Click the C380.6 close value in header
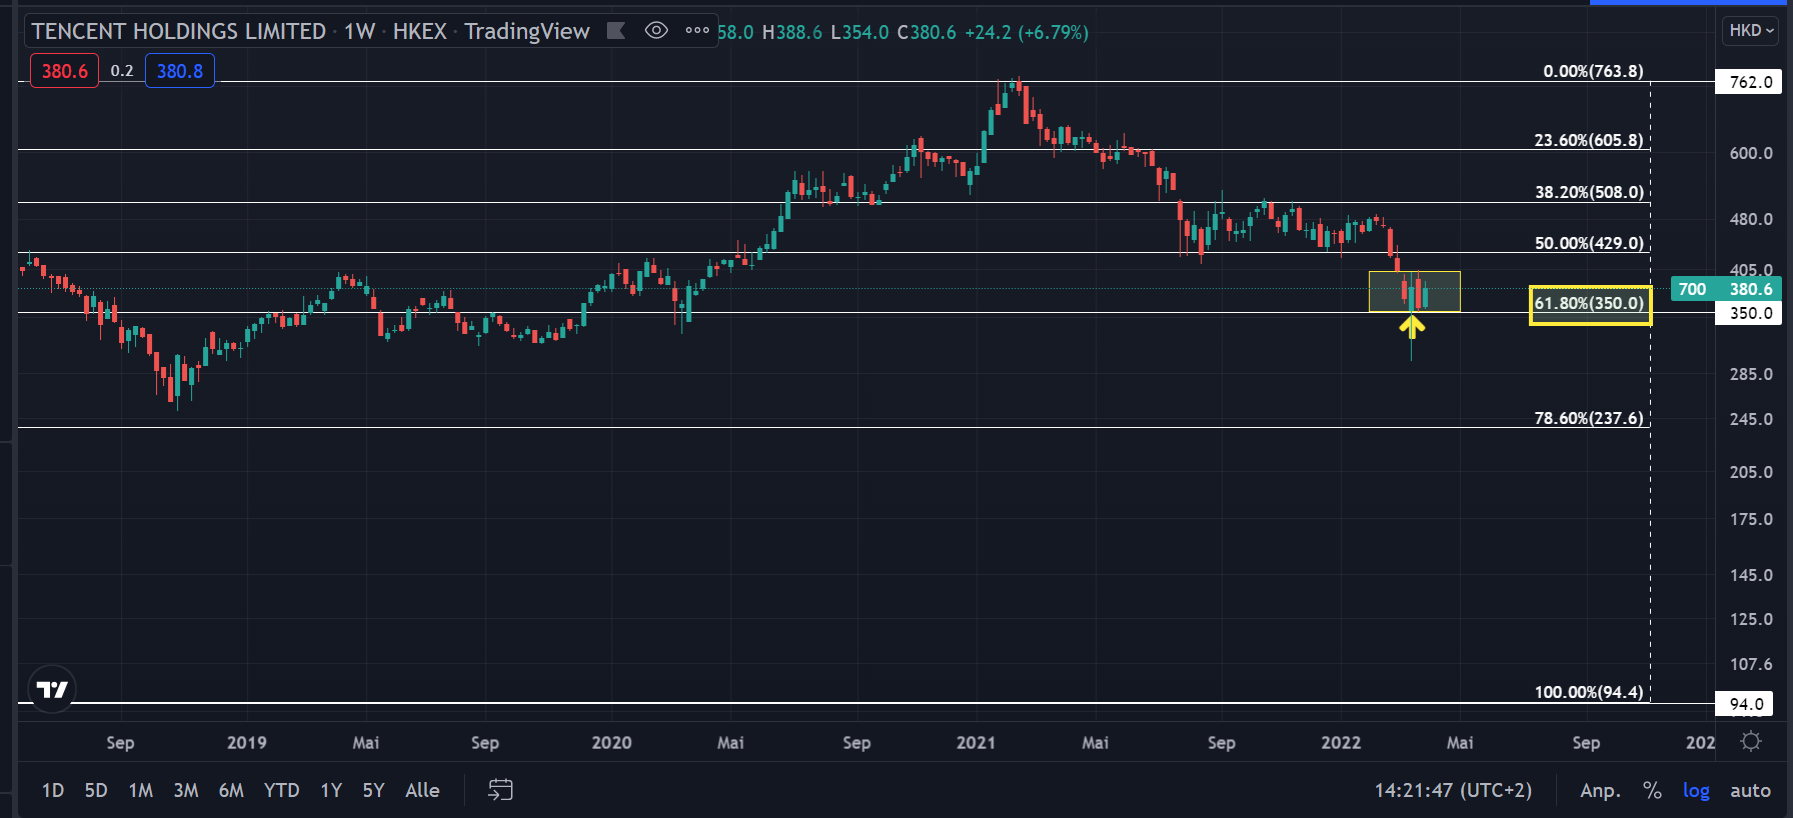Image resolution: width=1793 pixels, height=818 pixels. pyautogui.click(x=926, y=32)
